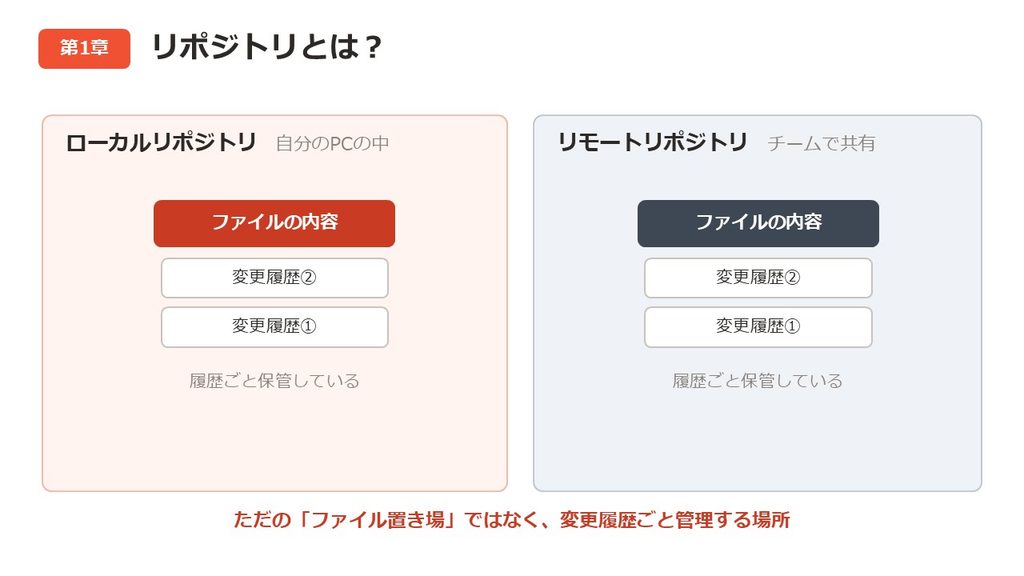This screenshot has height=576, width=1024.
Task: Click the question mark in the slide title
Action: click(x=374, y=48)
